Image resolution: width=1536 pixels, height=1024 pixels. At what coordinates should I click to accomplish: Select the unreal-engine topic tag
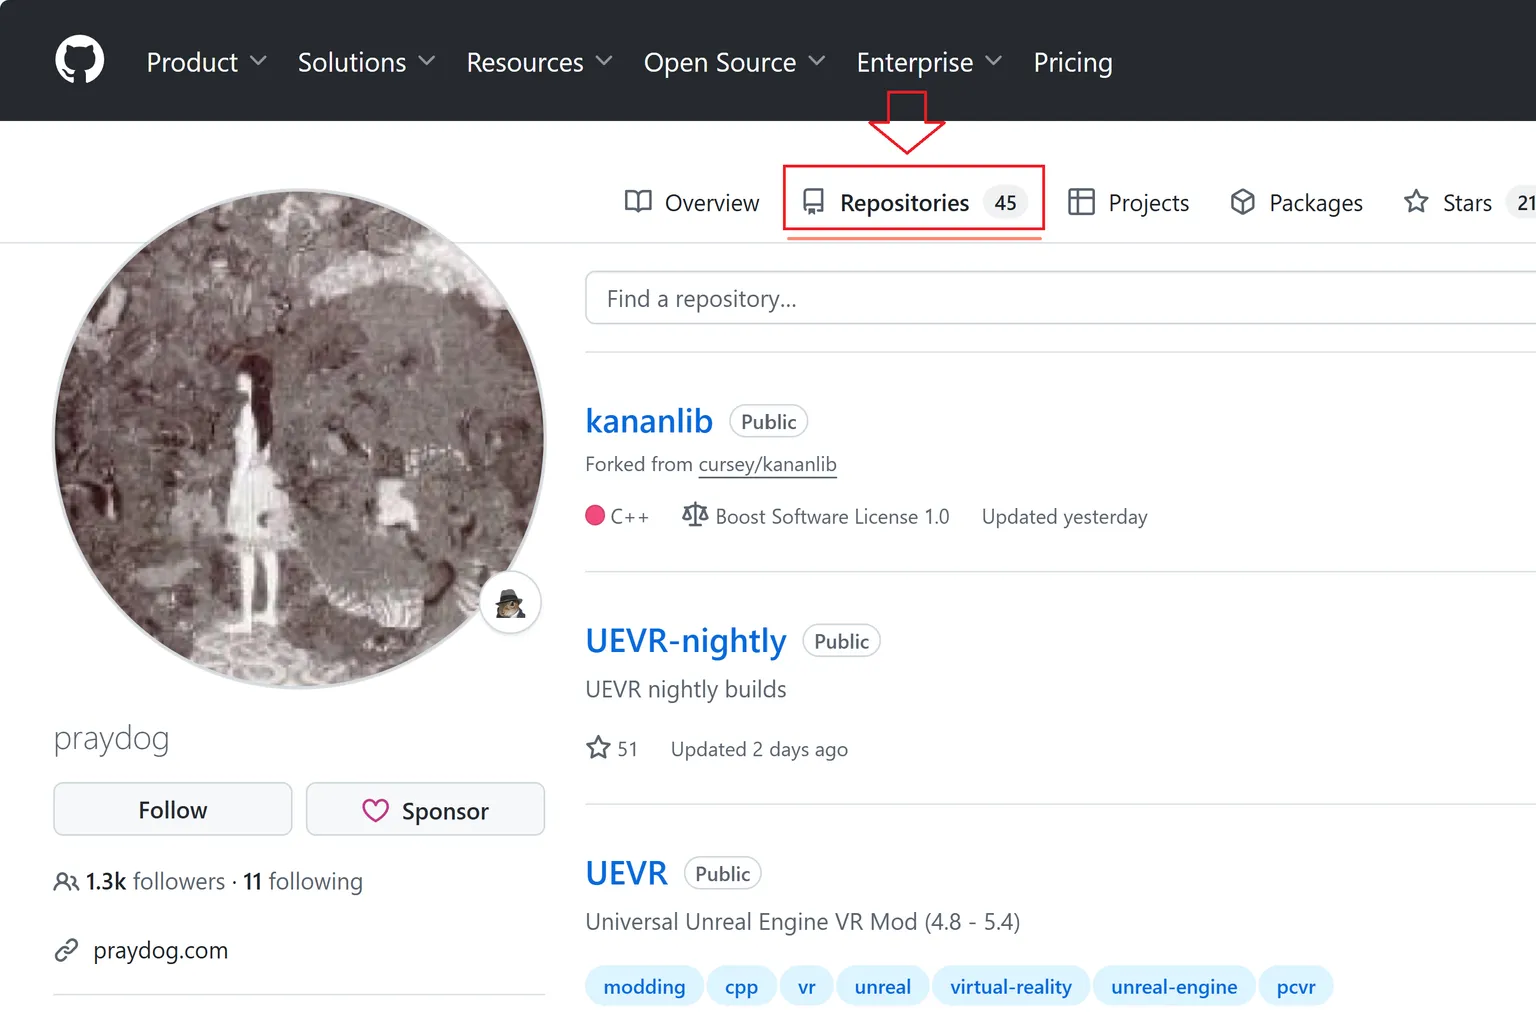click(x=1174, y=987)
